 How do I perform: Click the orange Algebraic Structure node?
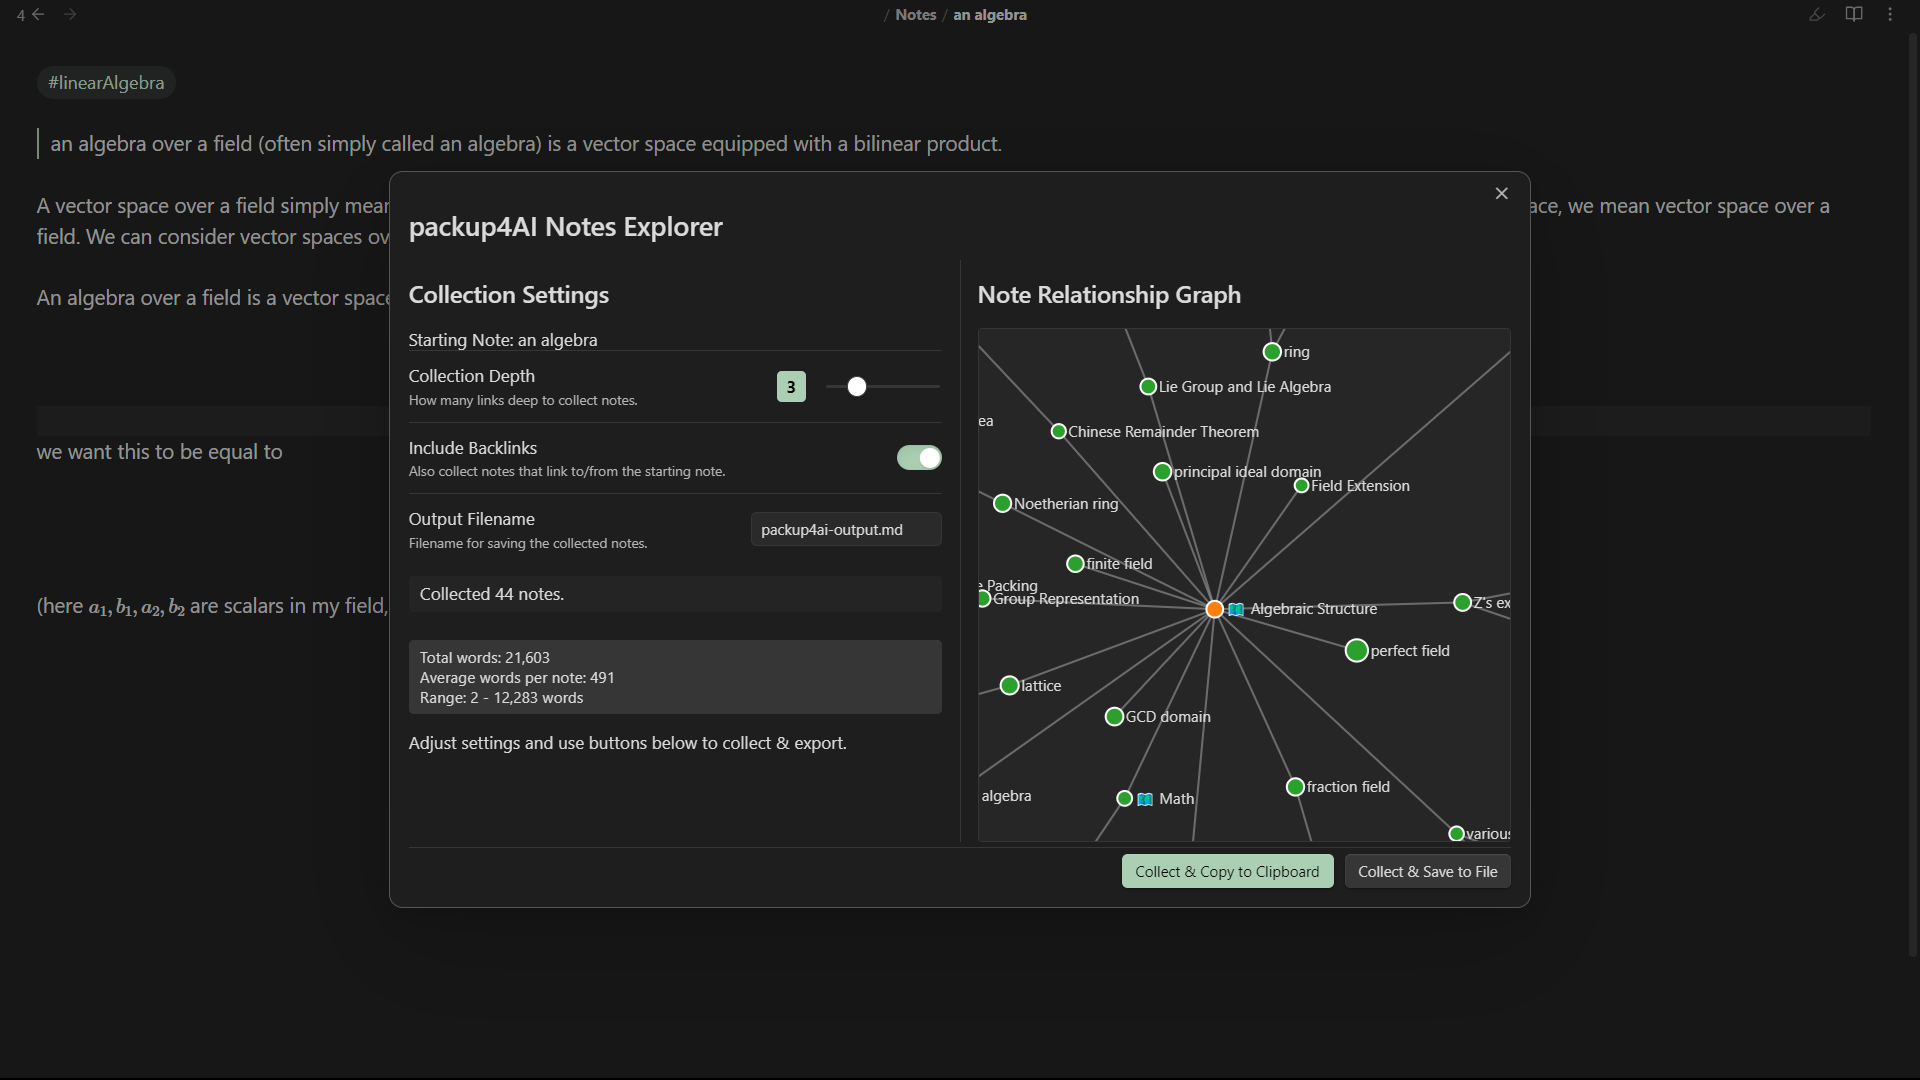pyautogui.click(x=1214, y=609)
